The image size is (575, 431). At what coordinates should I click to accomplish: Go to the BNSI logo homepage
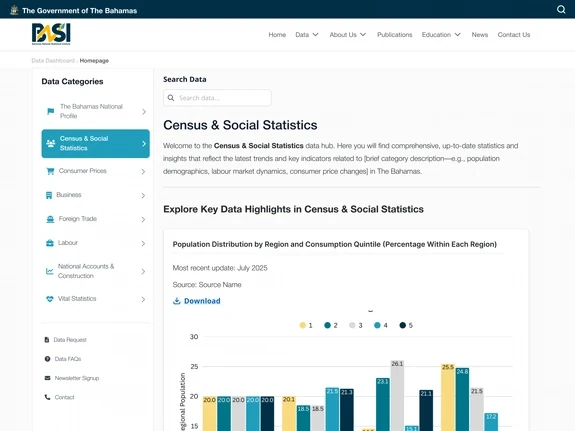point(51,34)
